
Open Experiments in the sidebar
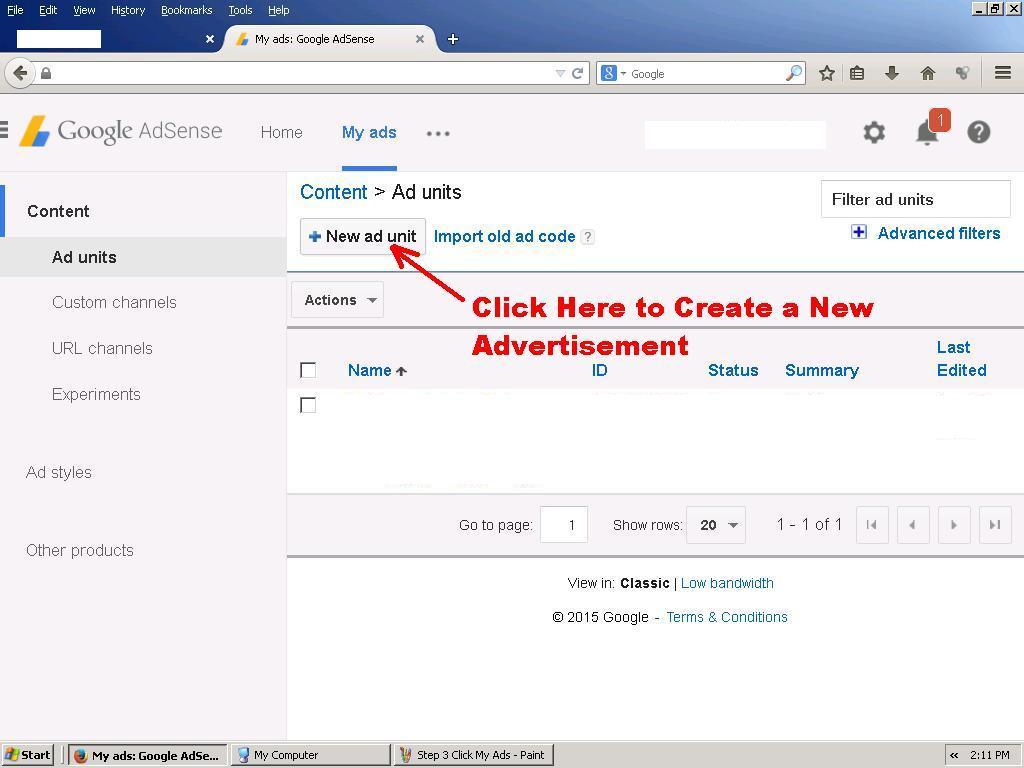96,394
